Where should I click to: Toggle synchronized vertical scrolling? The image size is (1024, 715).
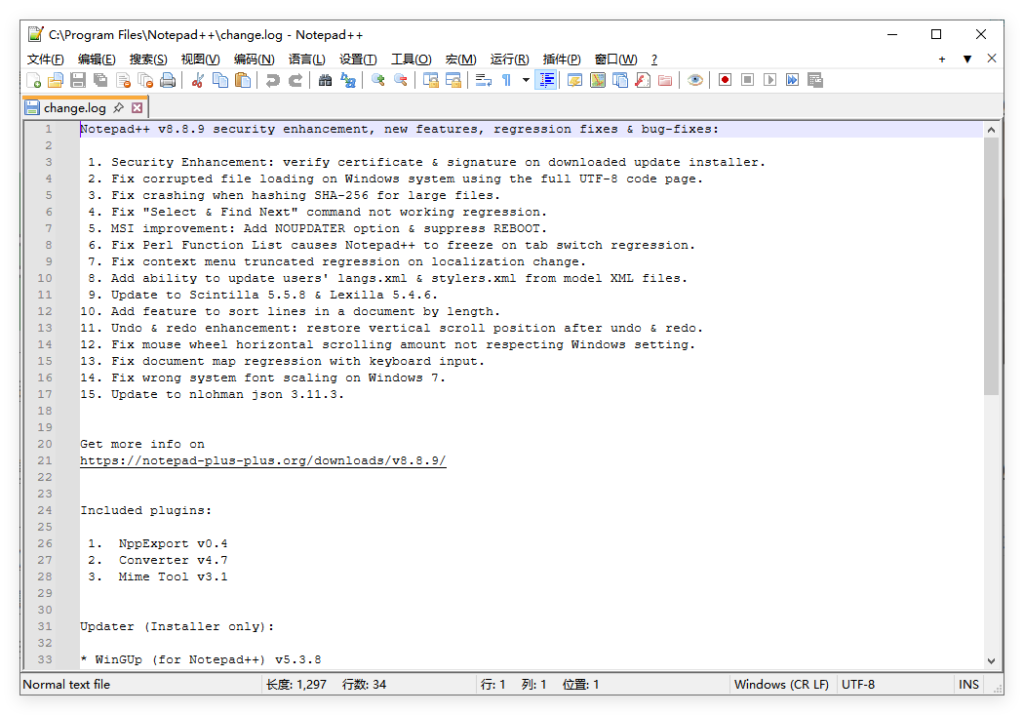click(x=430, y=80)
